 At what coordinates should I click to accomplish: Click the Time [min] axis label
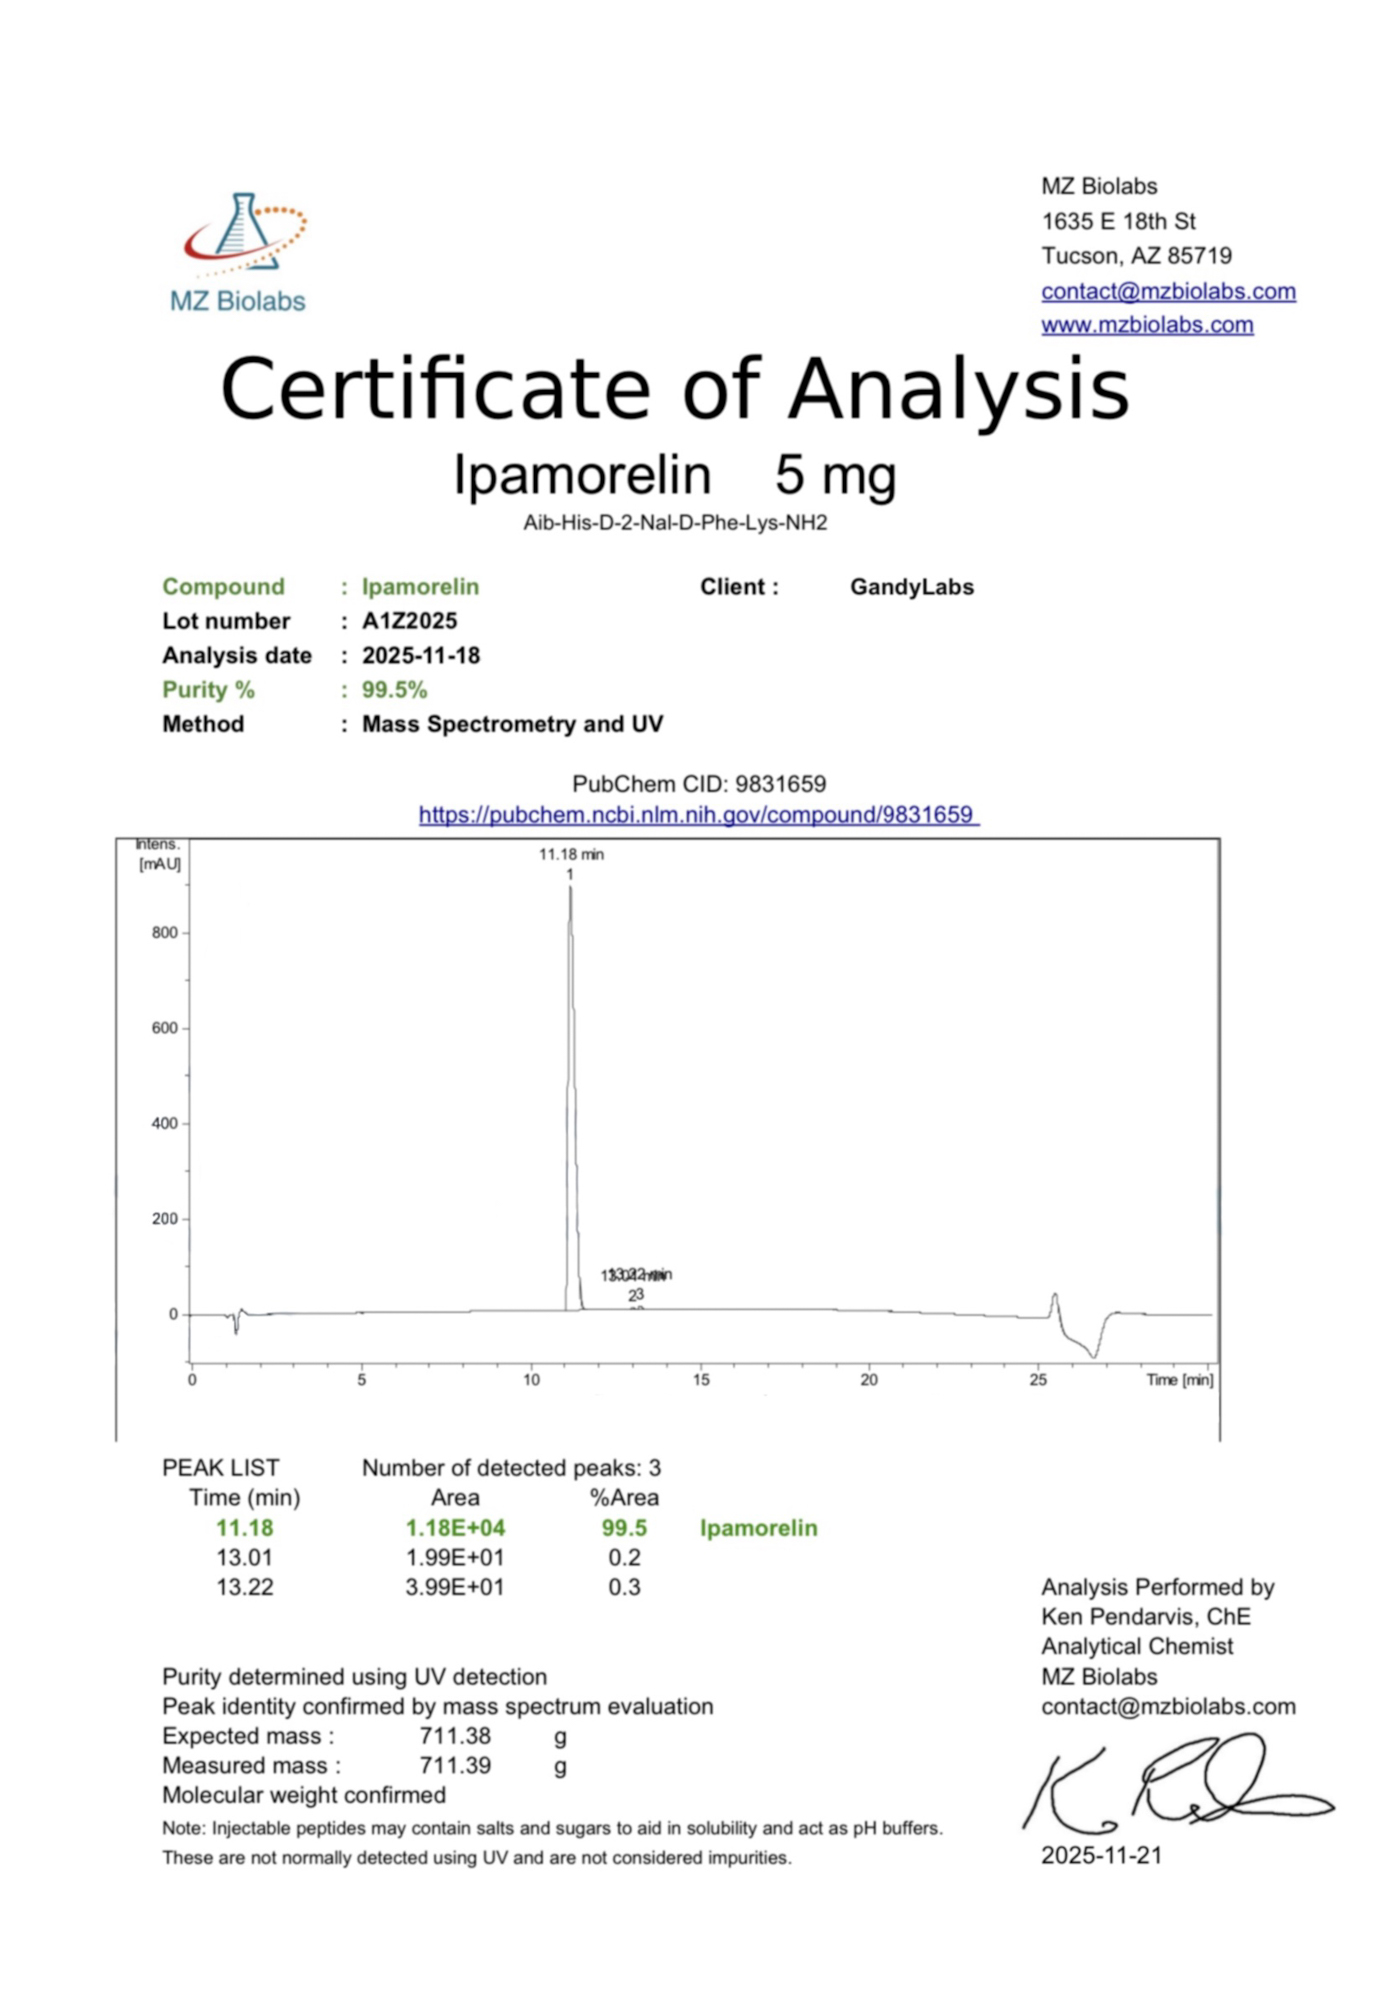click(x=1179, y=1380)
